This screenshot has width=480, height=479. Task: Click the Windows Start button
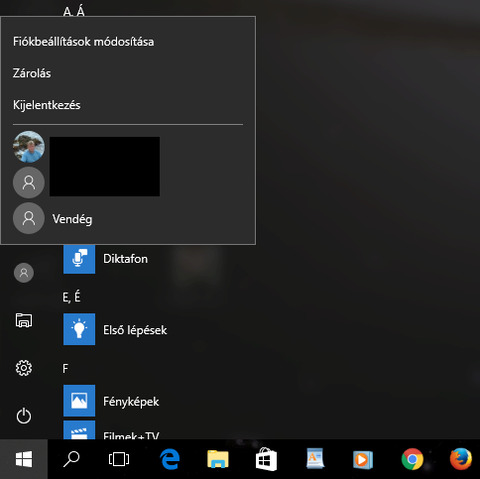click(24, 459)
